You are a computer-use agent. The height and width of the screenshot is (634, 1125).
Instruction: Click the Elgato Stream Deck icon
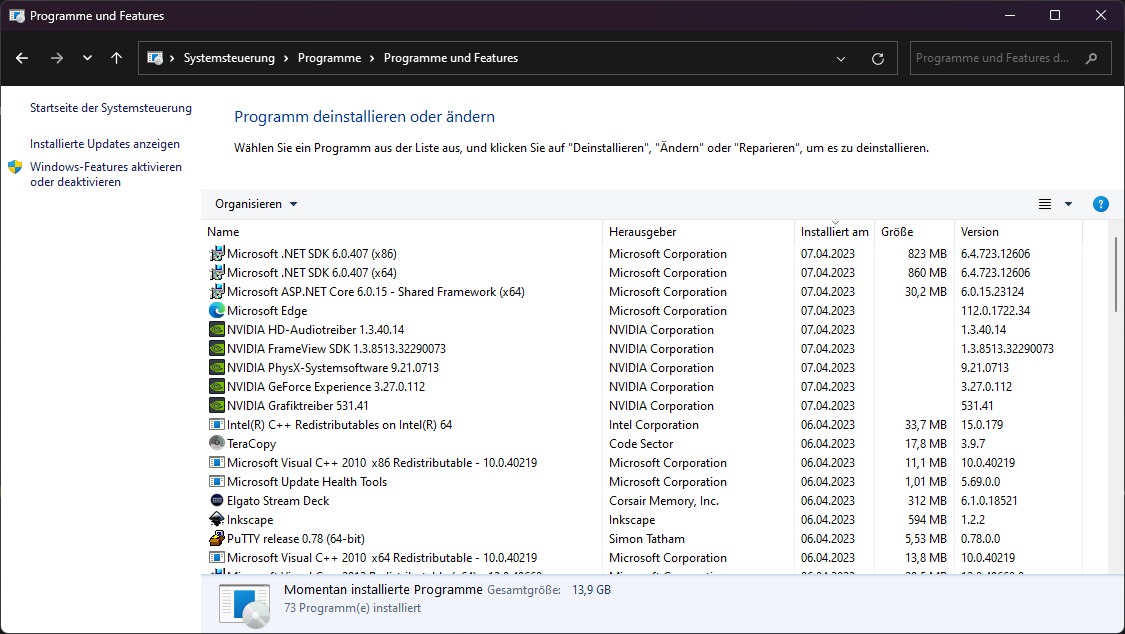(217, 501)
